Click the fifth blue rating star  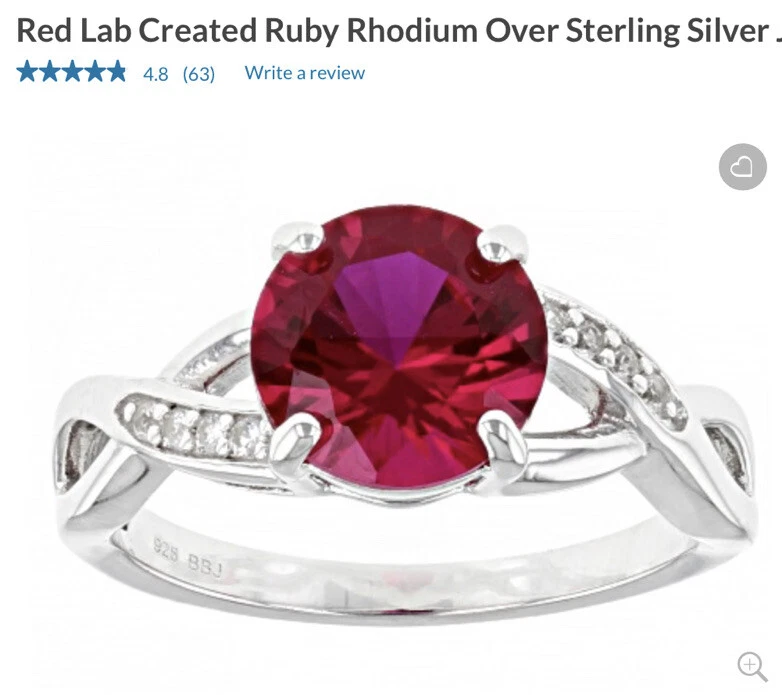(116, 72)
